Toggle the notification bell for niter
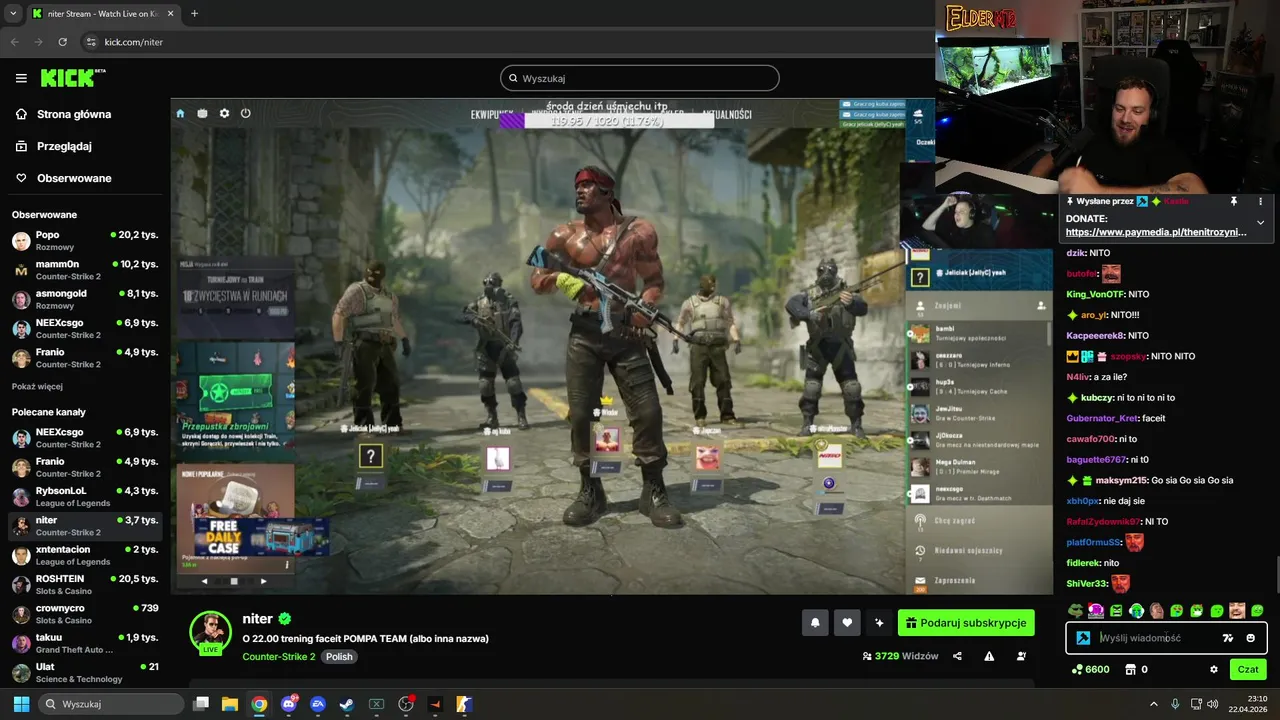Viewport: 1280px width, 720px height. (815, 623)
